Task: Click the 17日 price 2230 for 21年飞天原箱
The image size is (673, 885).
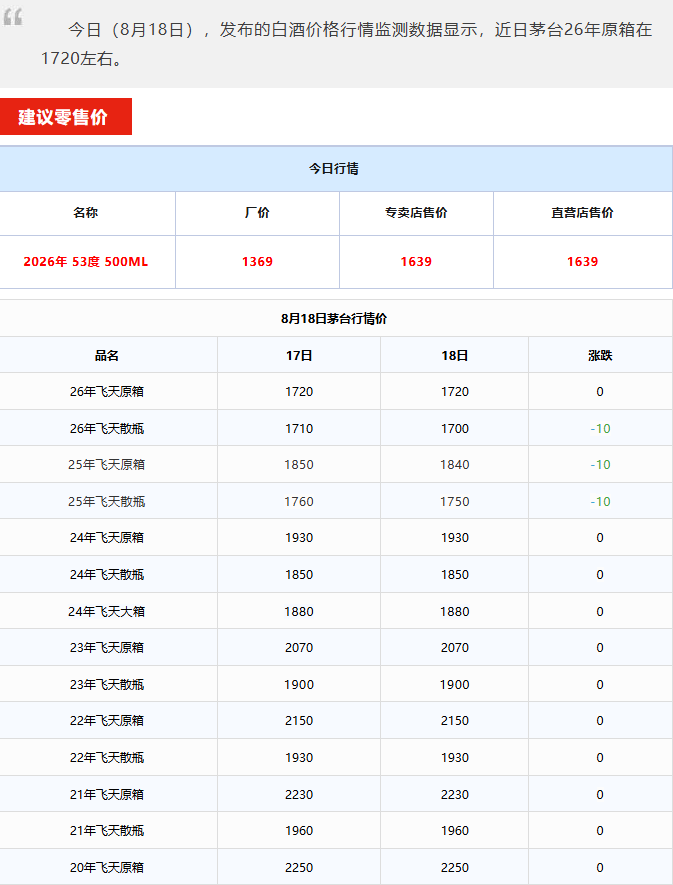Action: 299,795
